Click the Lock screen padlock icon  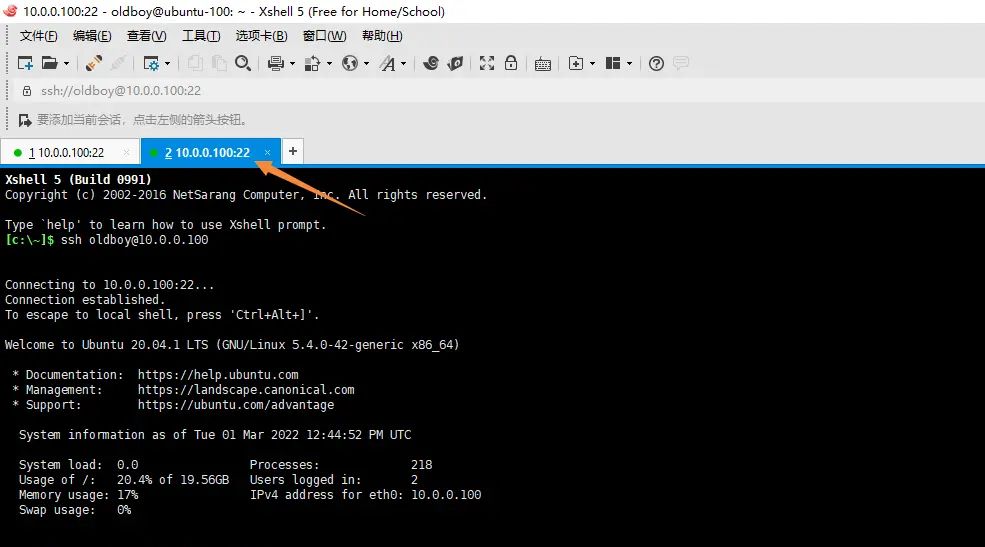(x=511, y=63)
